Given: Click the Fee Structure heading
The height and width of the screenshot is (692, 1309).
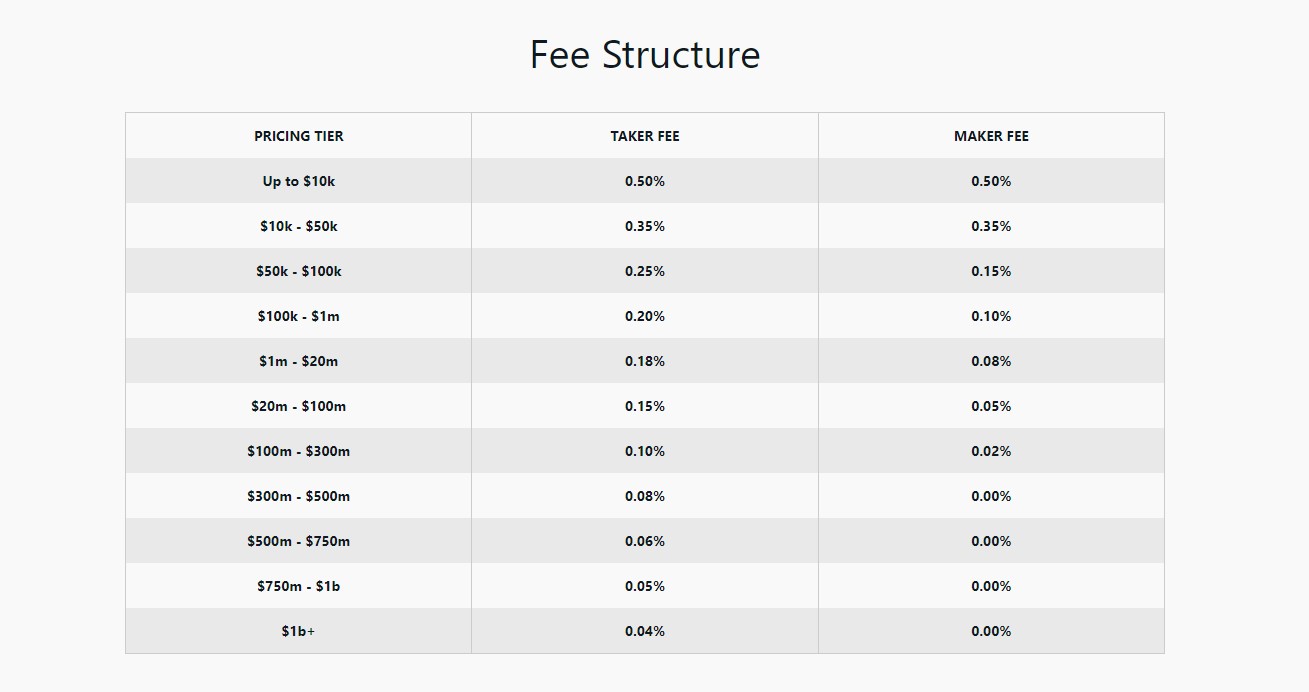Looking at the screenshot, I should pos(645,54).
